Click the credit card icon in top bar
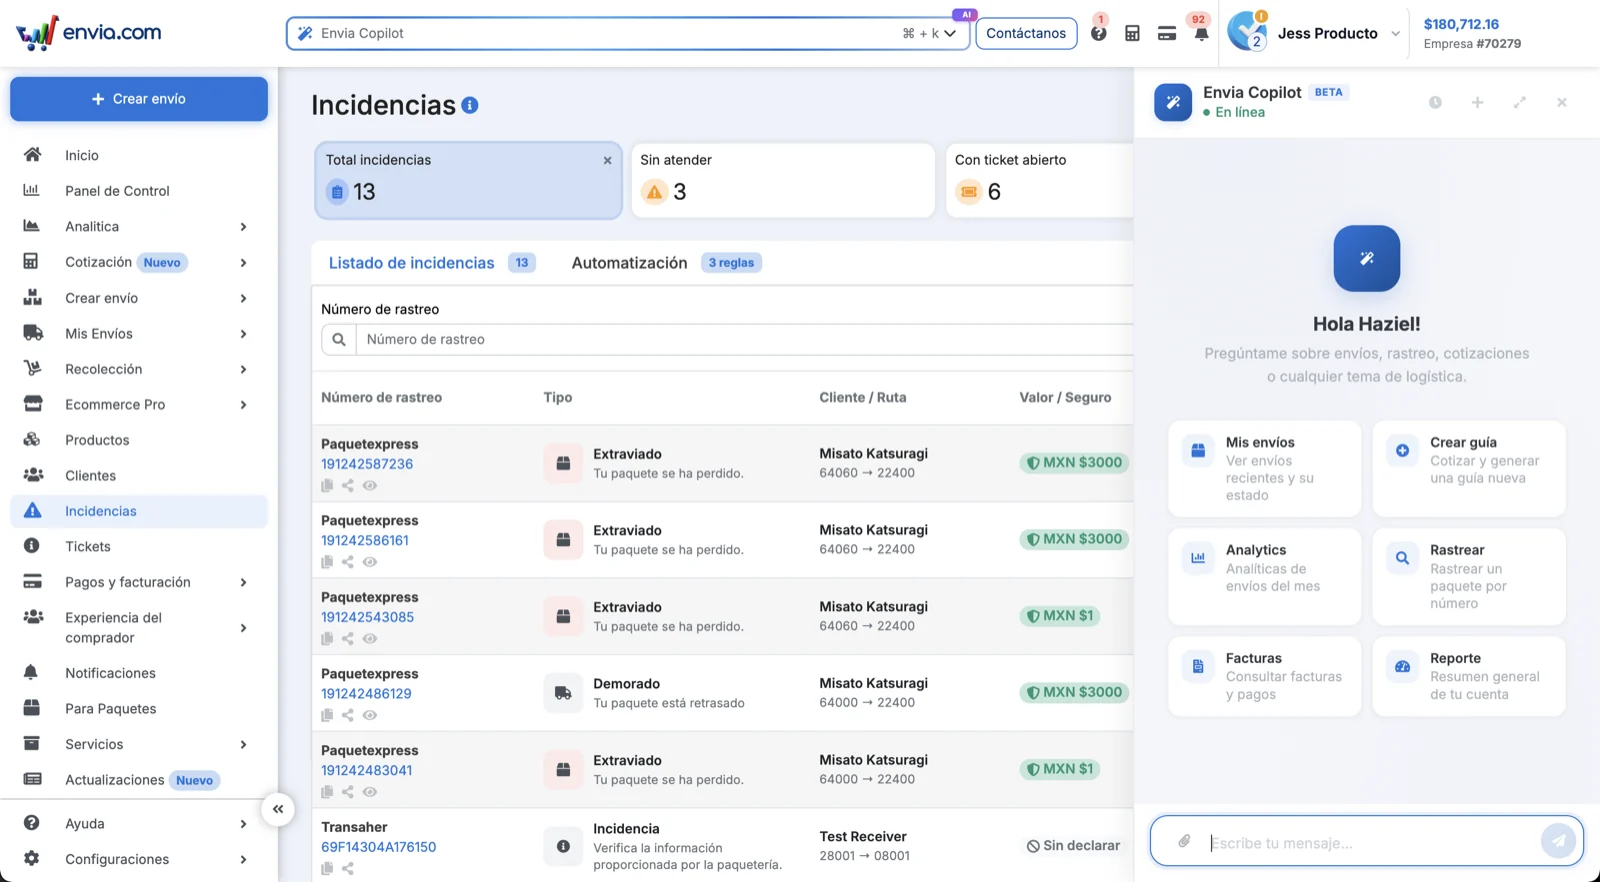Screen dimensions: 1600x882 coord(1167,33)
